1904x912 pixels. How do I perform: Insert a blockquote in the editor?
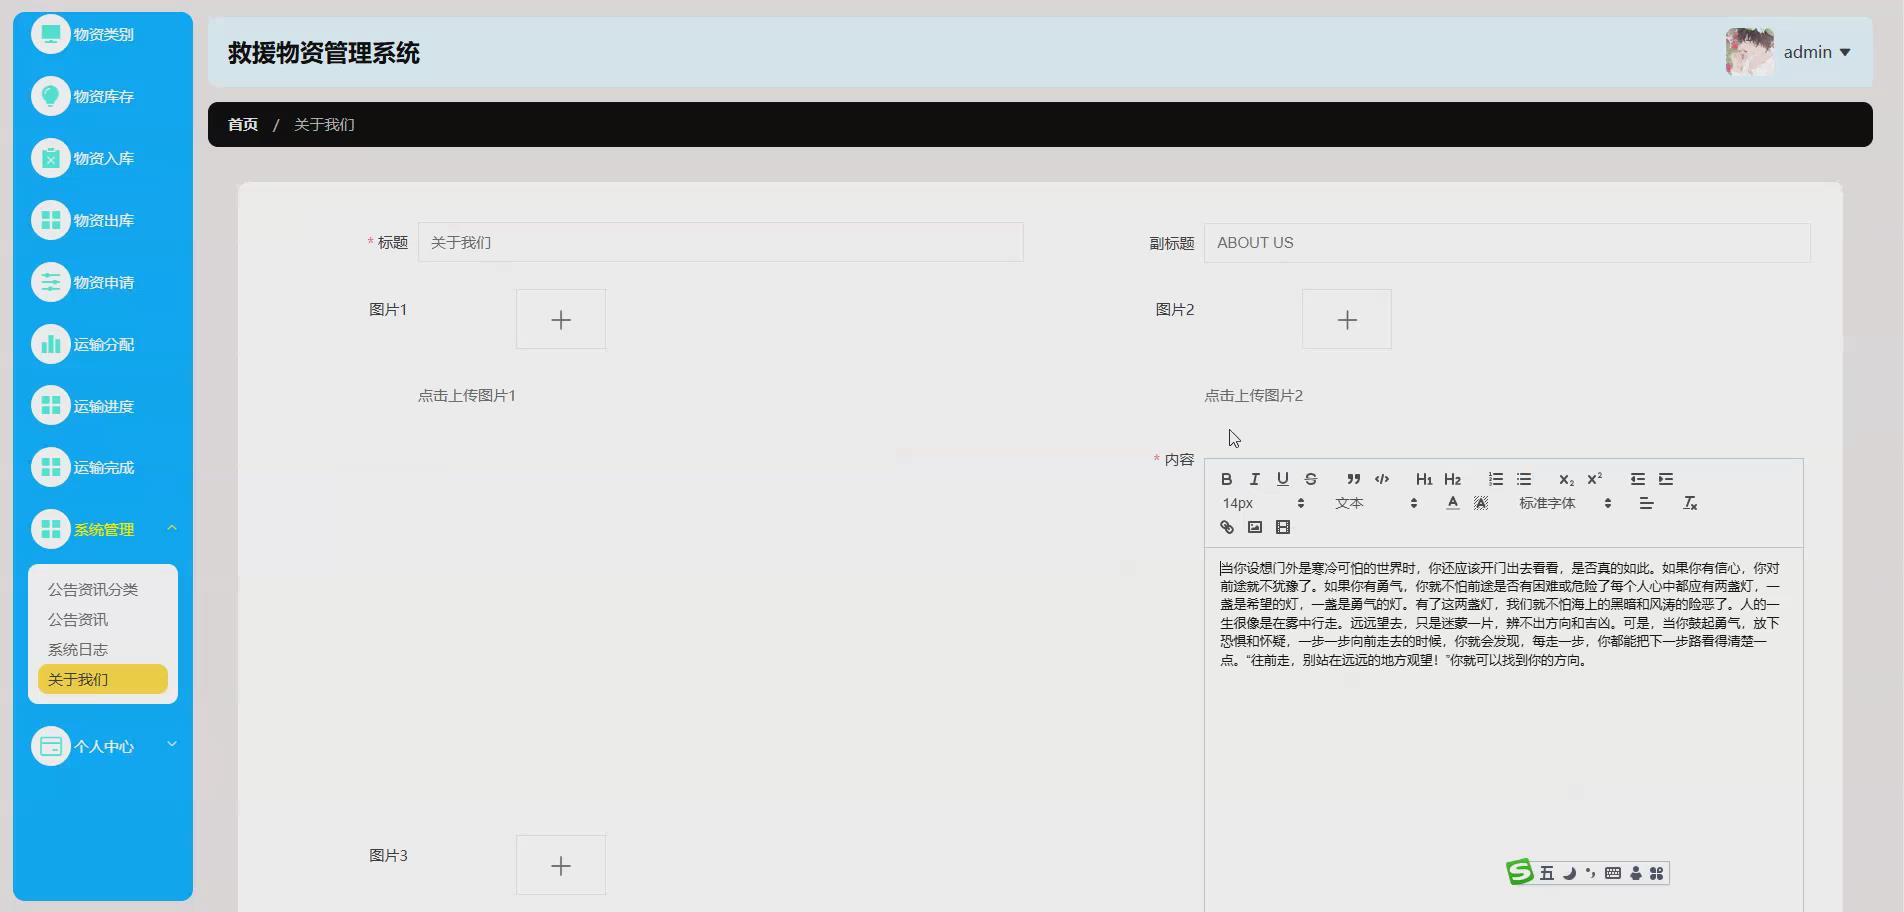pyautogui.click(x=1354, y=479)
